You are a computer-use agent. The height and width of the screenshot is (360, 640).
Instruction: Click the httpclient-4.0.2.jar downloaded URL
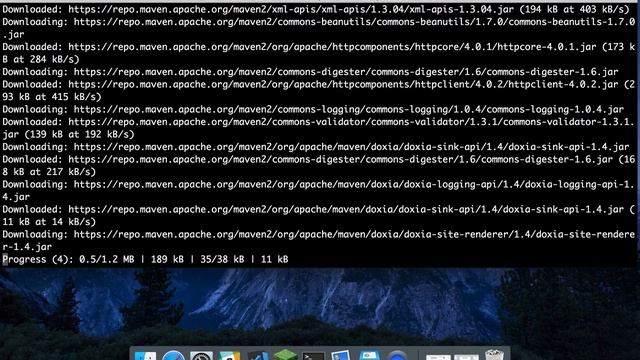pyautogui.click(x=343, y=84)
